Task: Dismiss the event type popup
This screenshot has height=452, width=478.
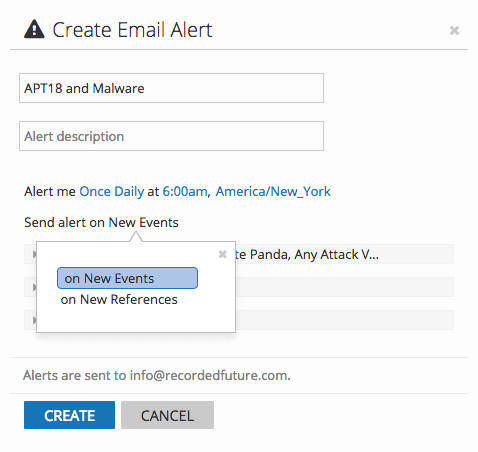Action: [x=222, y=255]
